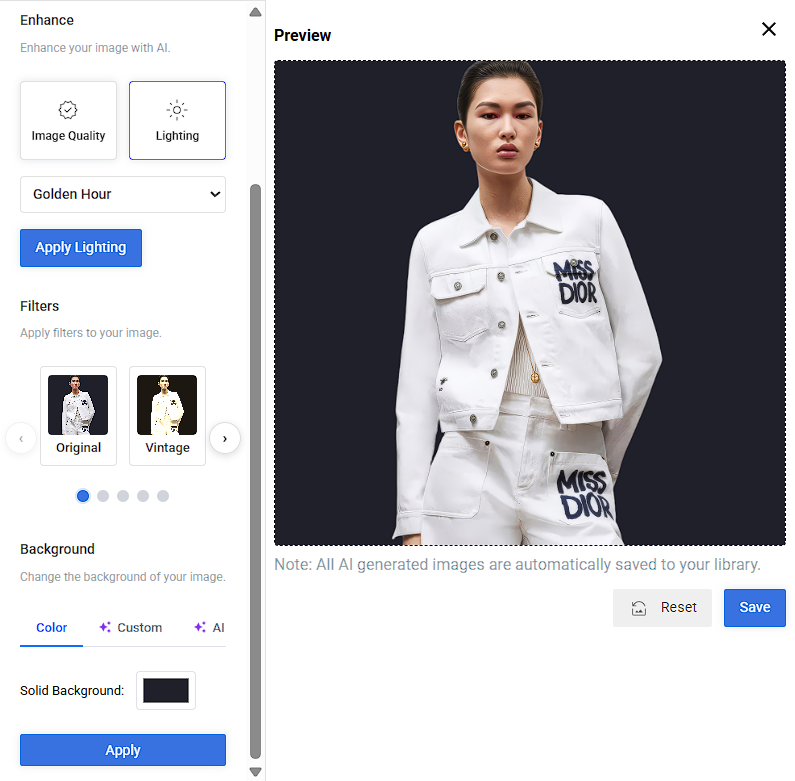Click the sparkle icon beside AI

200,627
